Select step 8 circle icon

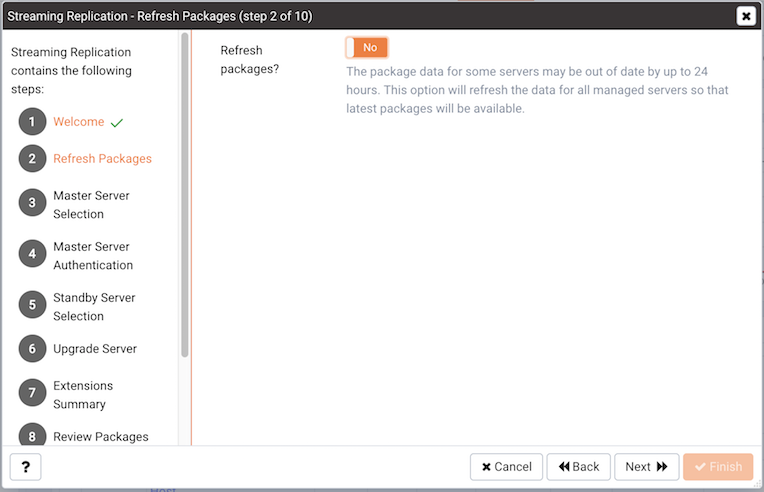click(32, 435)
